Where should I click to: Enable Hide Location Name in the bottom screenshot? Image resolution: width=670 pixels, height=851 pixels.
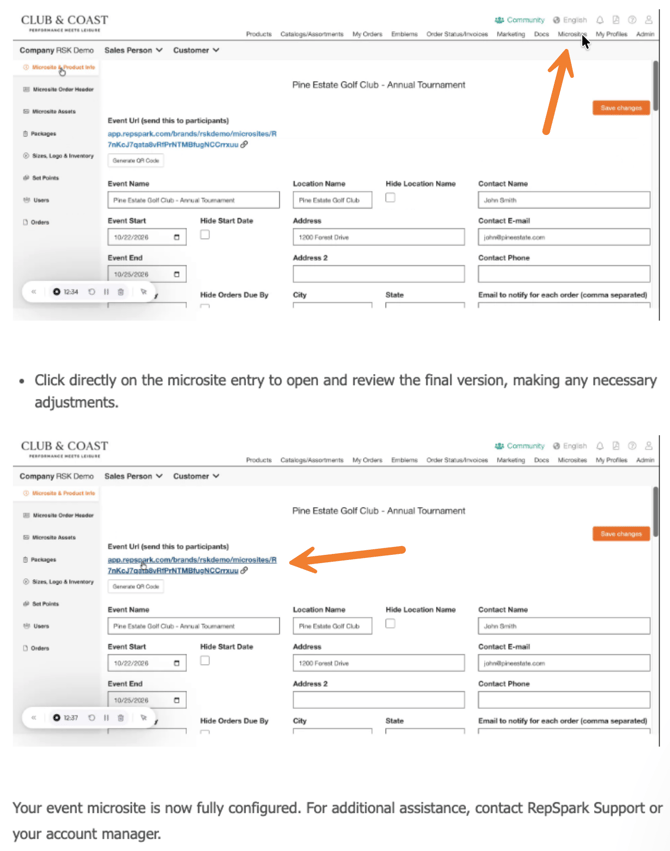click(x=390, y=624)
